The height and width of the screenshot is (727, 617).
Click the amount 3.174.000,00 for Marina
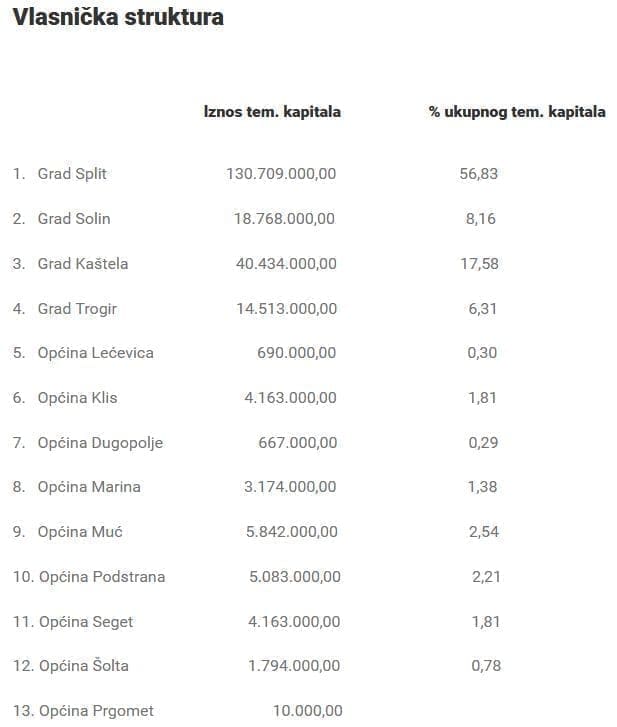pos(291,487)
